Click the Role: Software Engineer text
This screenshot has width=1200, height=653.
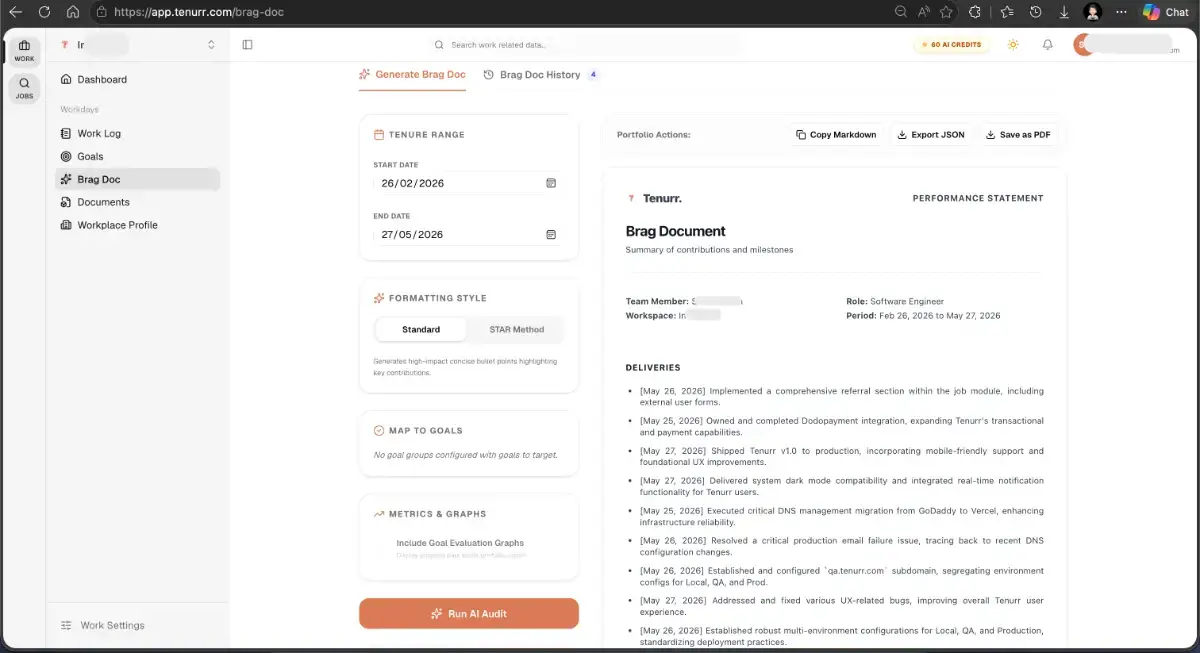tap(895, 301)
